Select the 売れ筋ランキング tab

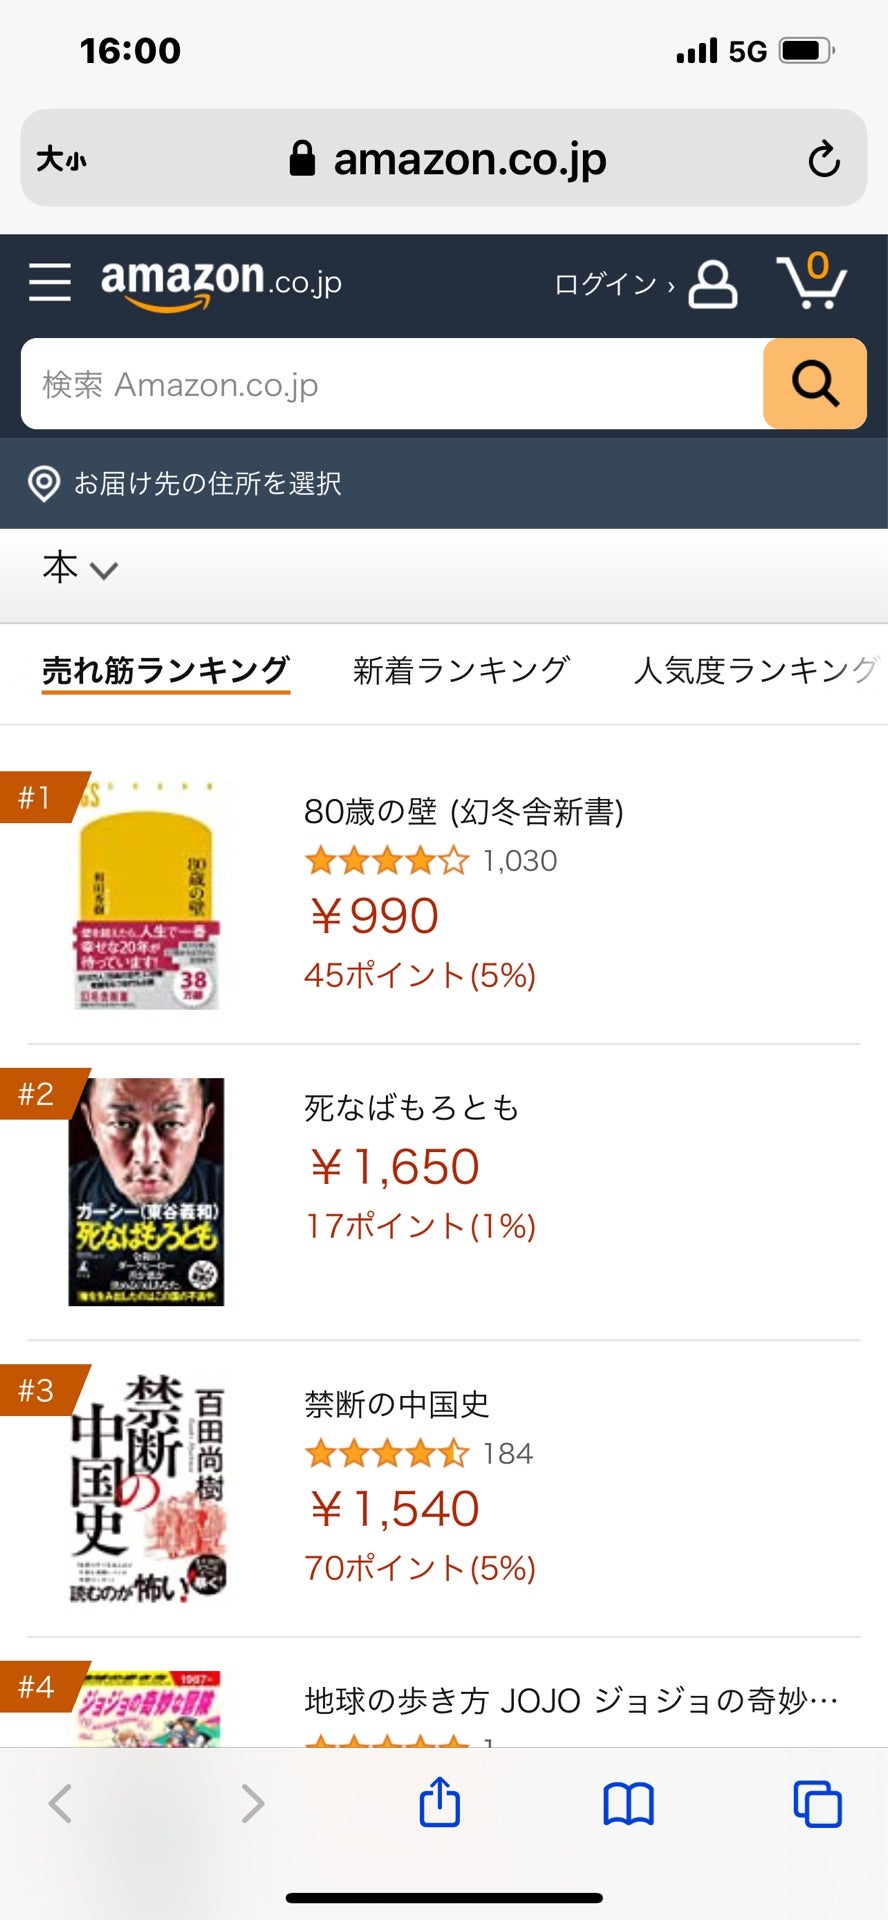[x=166, y=670]
